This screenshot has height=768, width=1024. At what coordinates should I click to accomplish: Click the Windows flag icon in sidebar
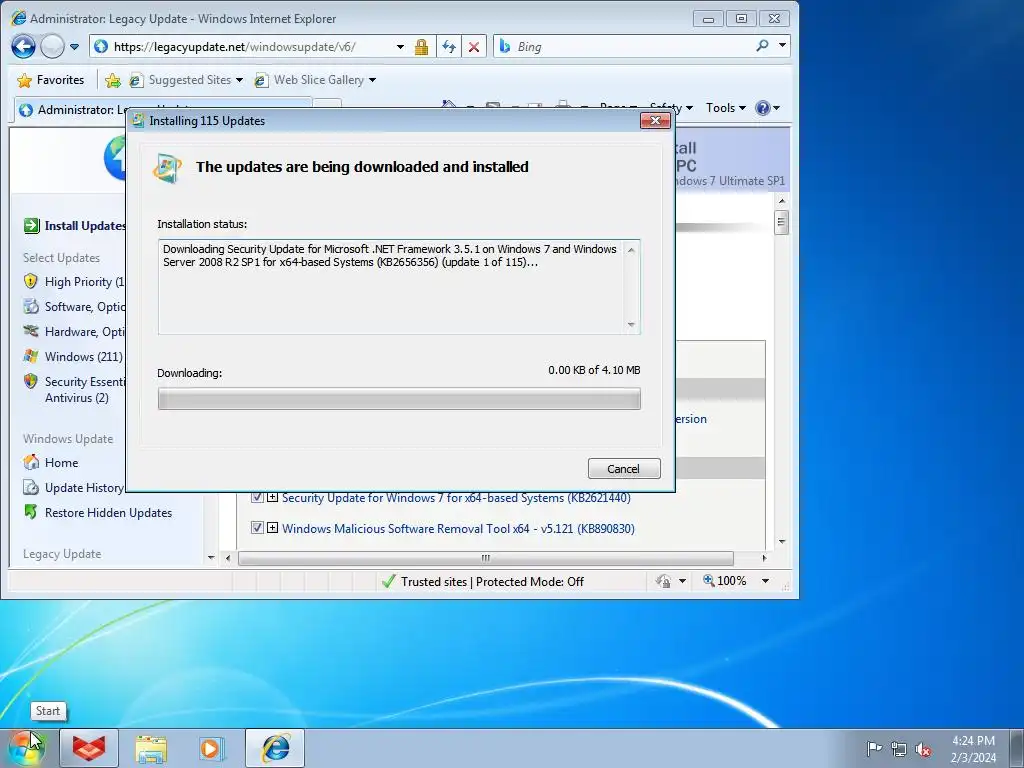(x=31, y=356)
